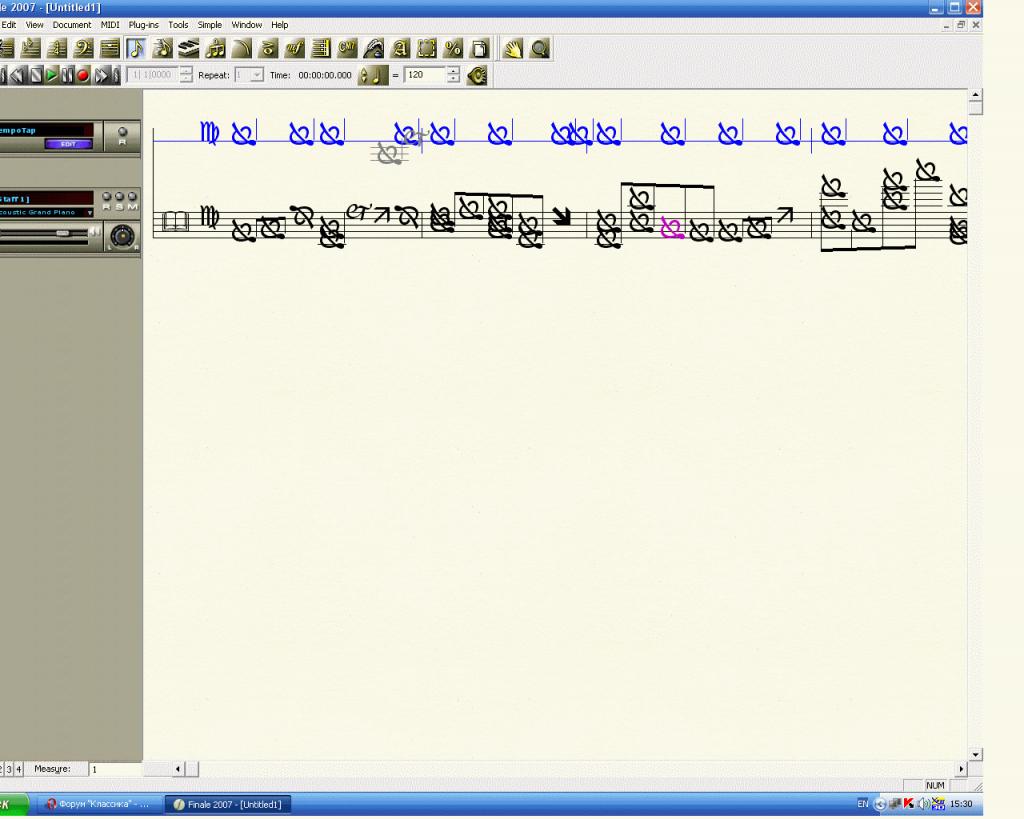
Task: Open speaker playback settings icon
Action: point(477,75)
